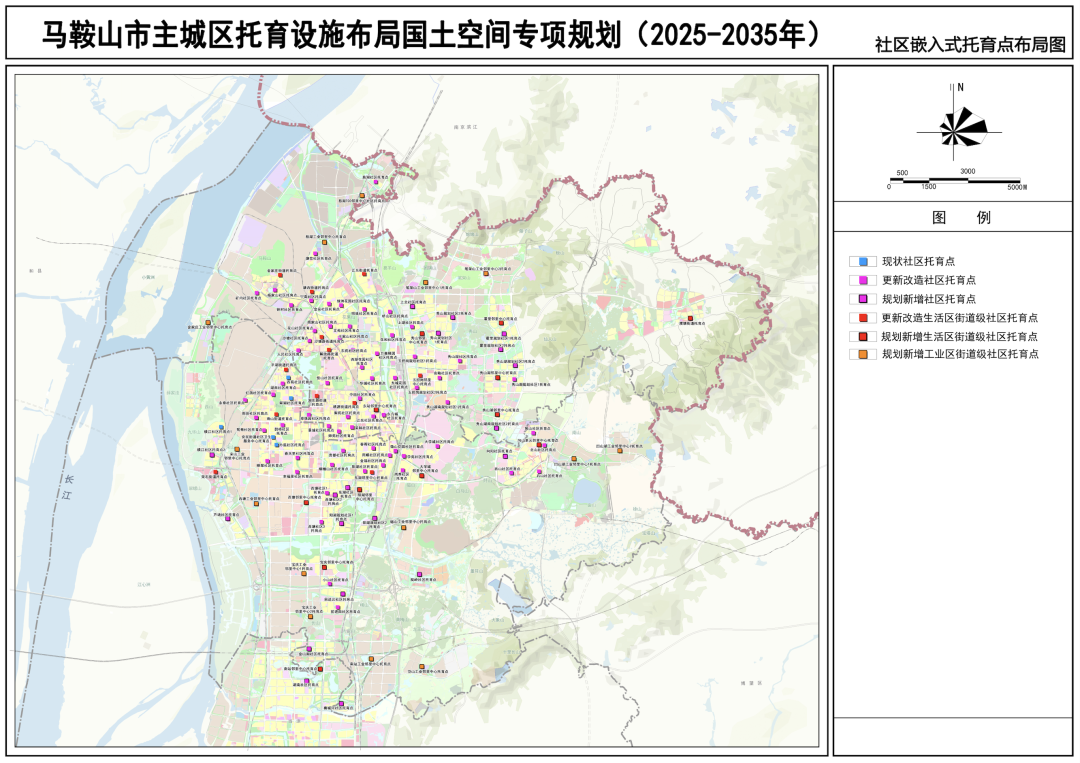Click the 更新改造生活区街道级社区托育点 red marker
The image size is (1080, 763).
pos(863,318)
